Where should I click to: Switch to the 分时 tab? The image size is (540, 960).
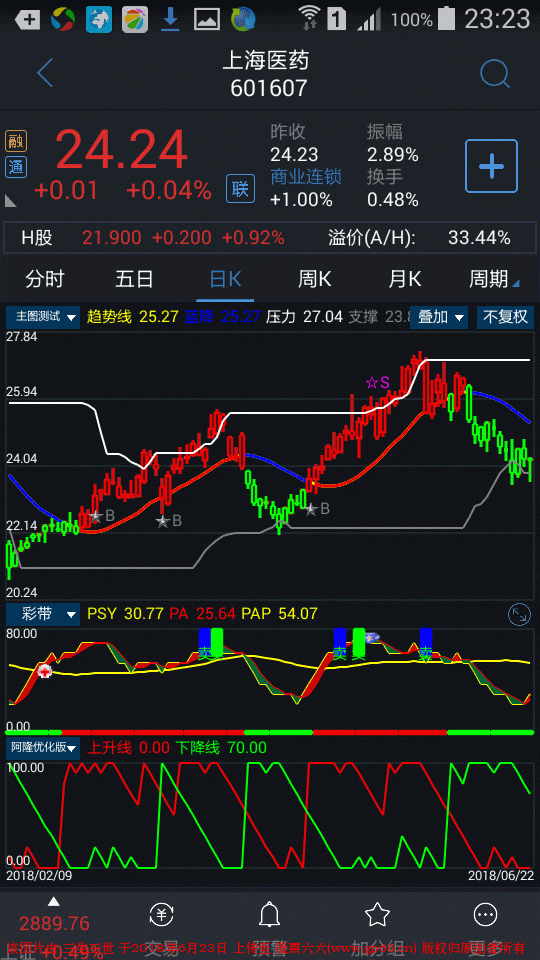[x=45, y=280]
